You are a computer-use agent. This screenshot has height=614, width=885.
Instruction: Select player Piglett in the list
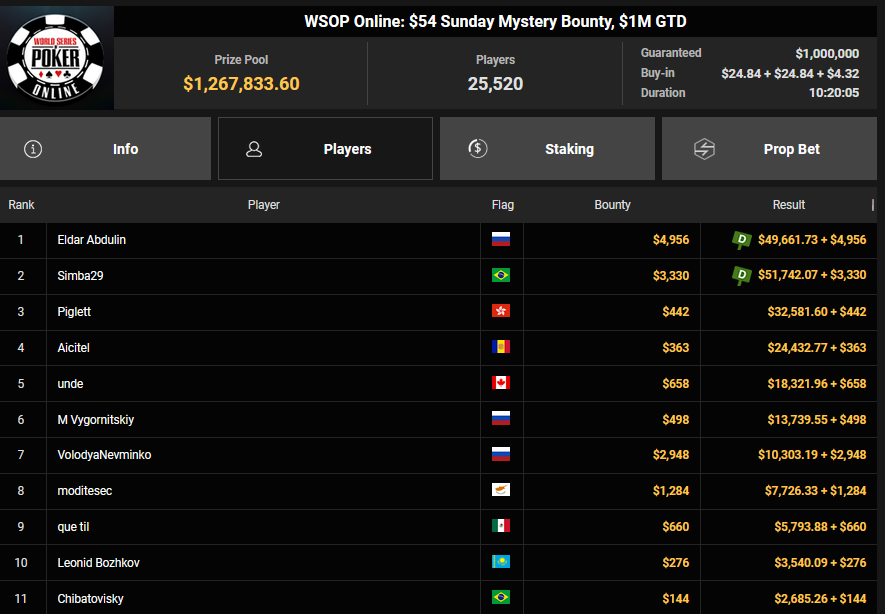[x=75, y=312]
